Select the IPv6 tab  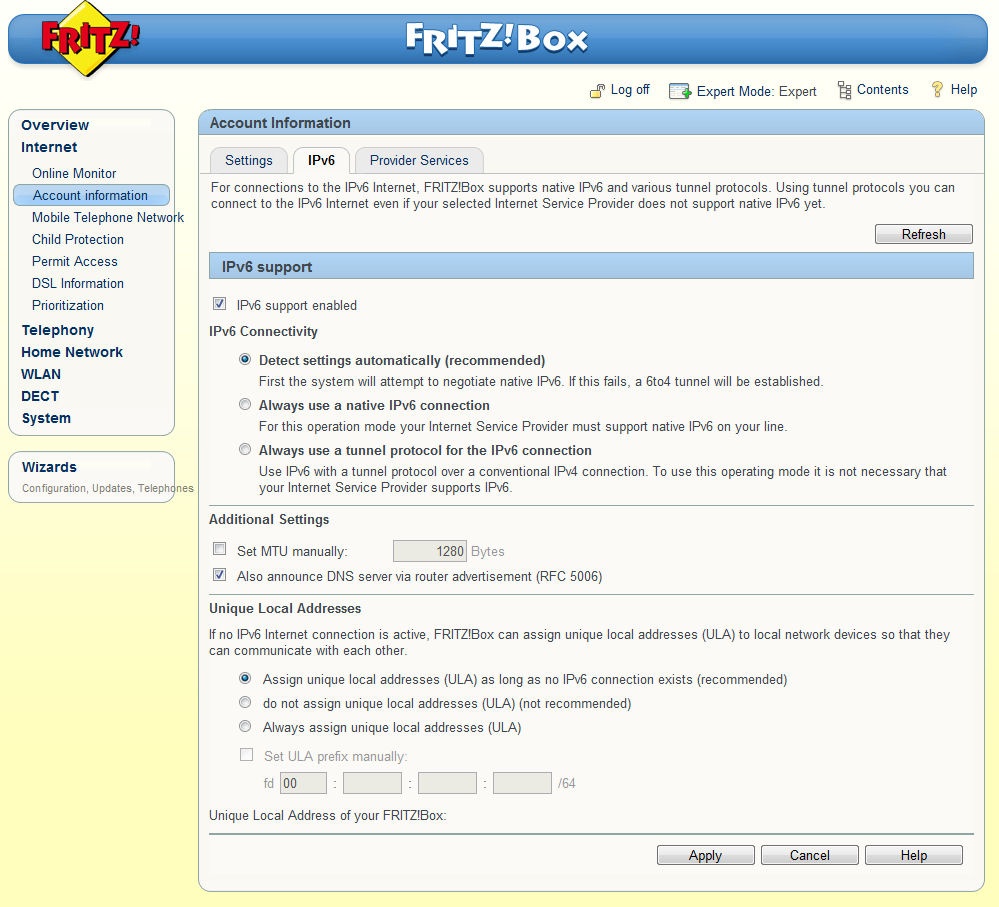[321, 161]
